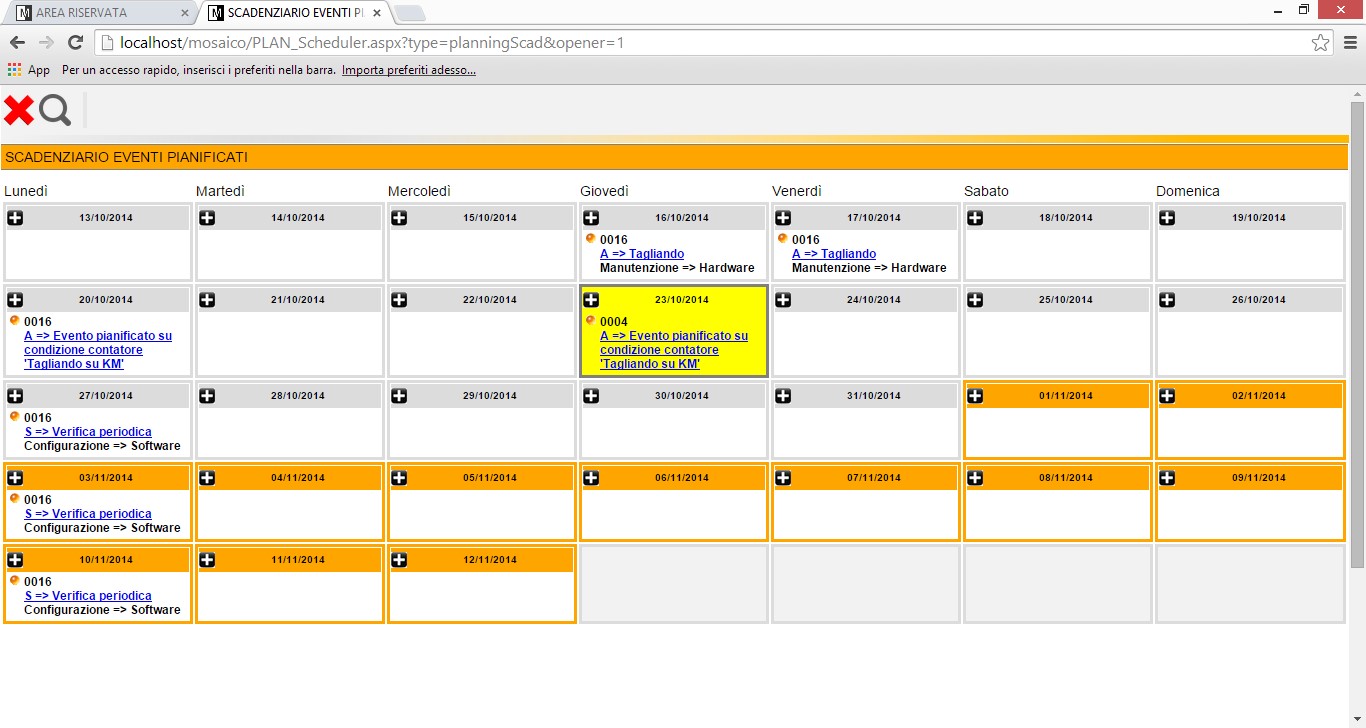Click the vertical page scrollbar
Image resolution: width=1366 pixels, height=728 pixels.
coord(1357,335)
